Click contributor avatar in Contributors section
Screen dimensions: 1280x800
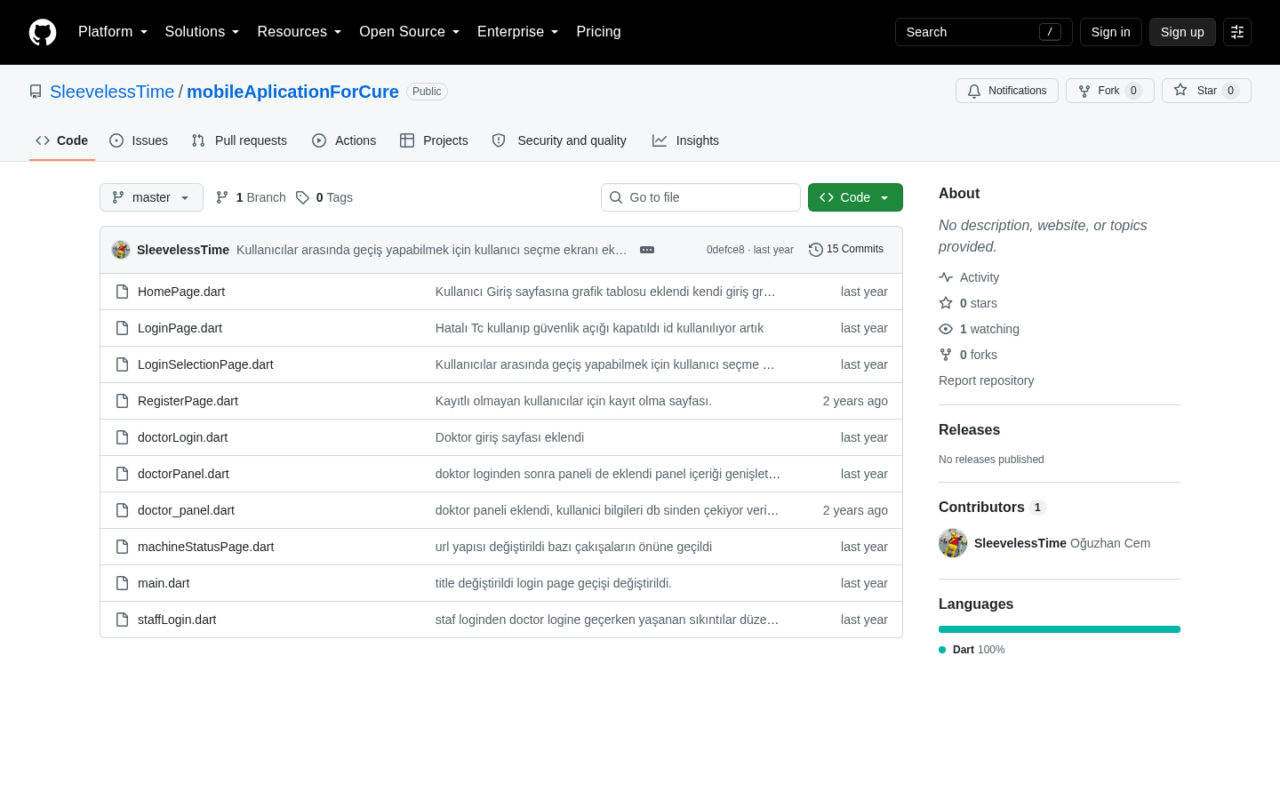953,543
